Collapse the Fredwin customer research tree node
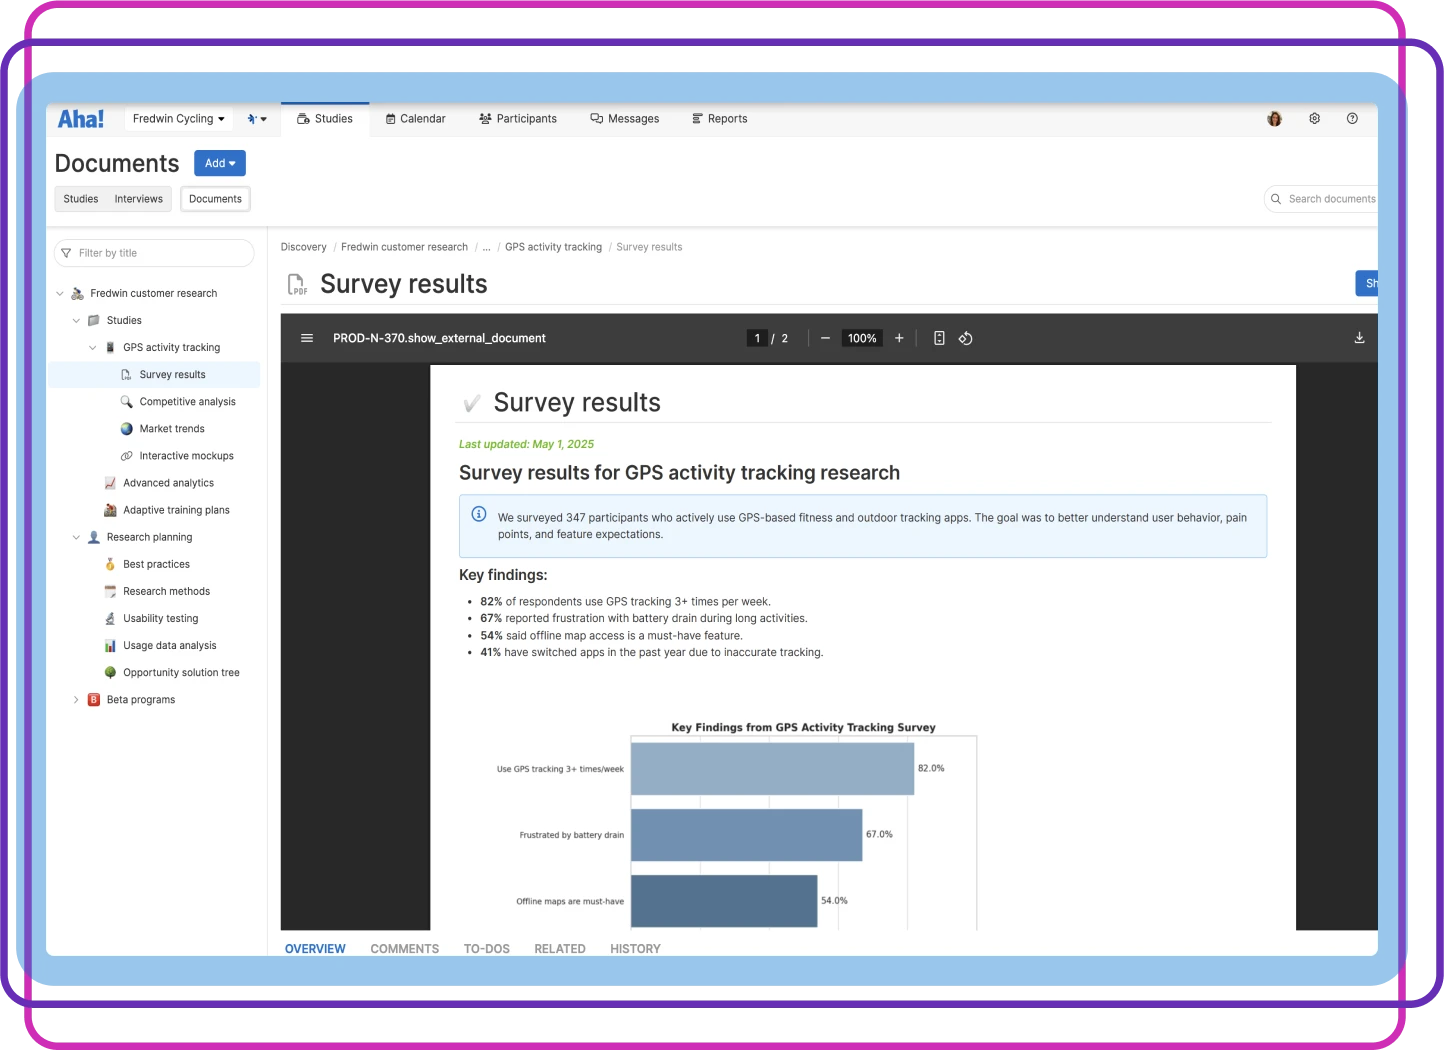Screen dimensions: 1444x1050 [x=60, y=294]
